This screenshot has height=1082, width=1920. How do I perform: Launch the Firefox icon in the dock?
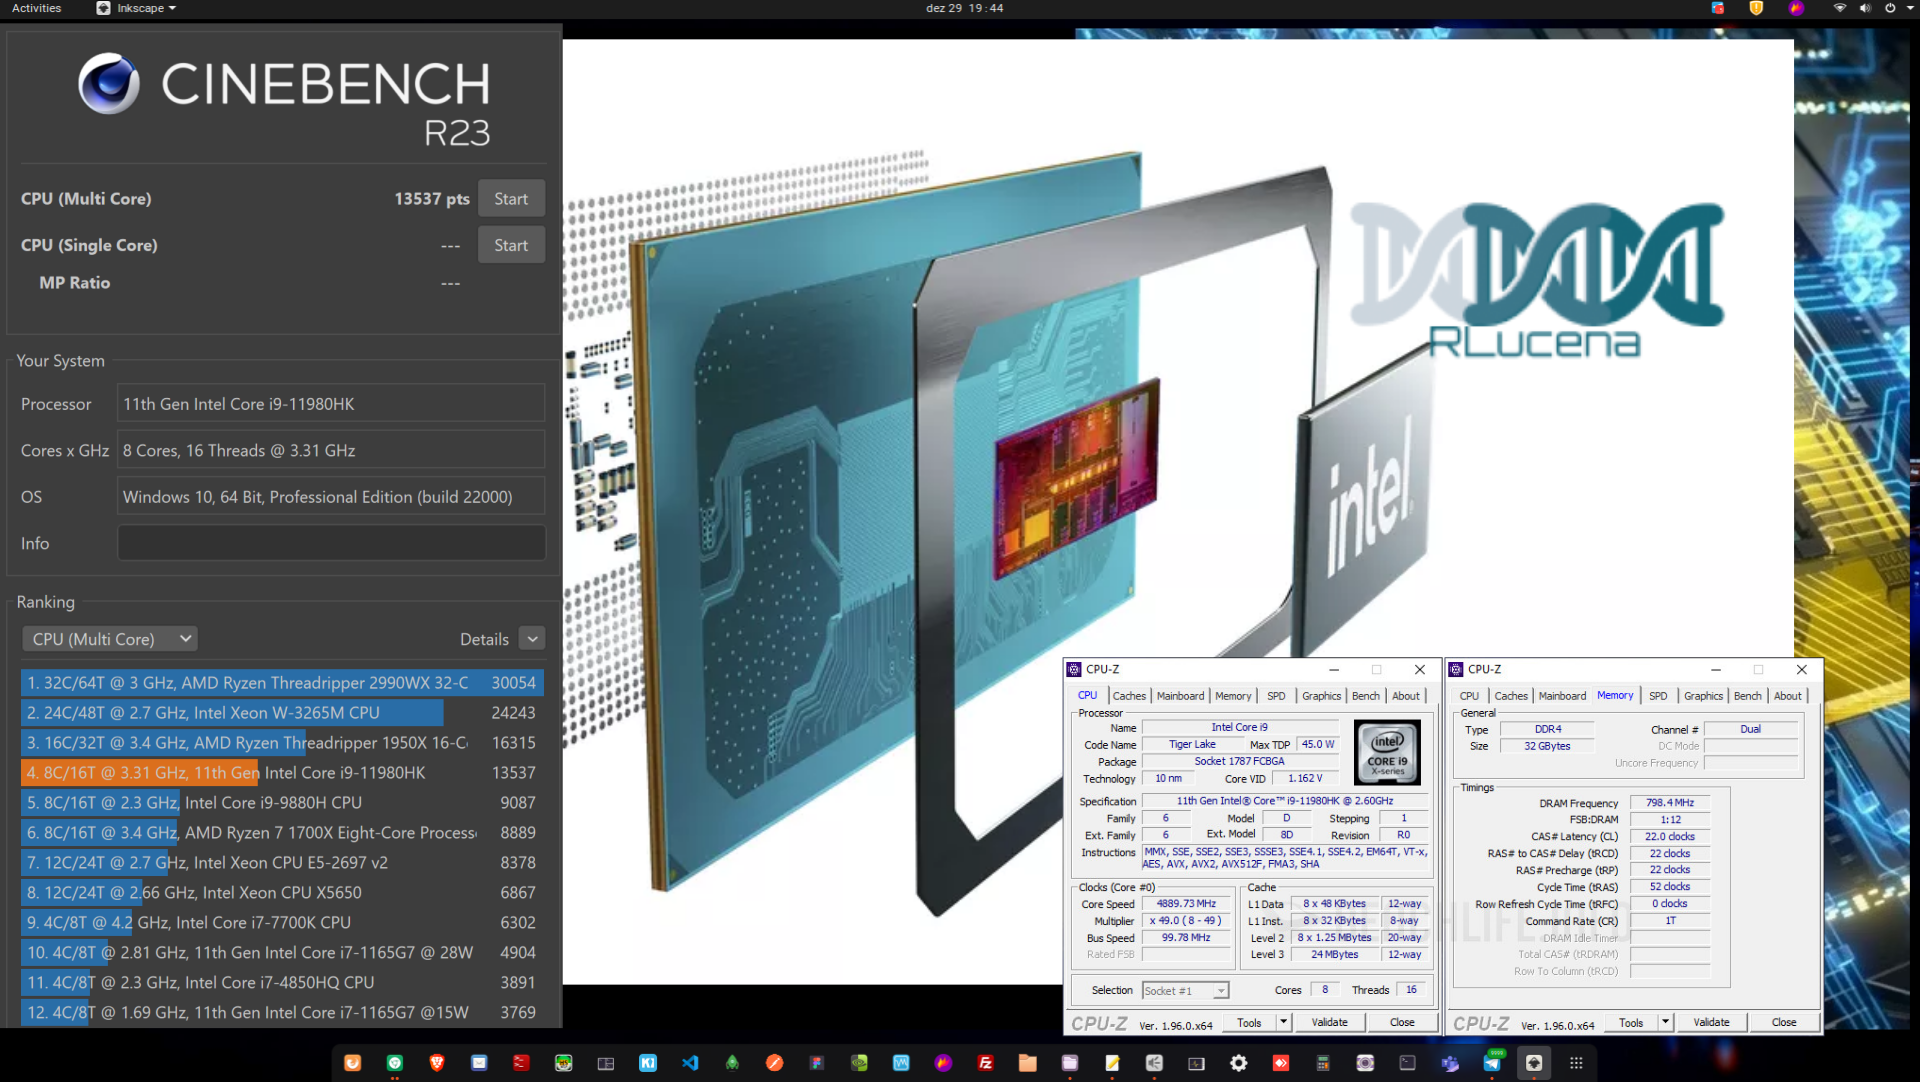click(352, 1063)
